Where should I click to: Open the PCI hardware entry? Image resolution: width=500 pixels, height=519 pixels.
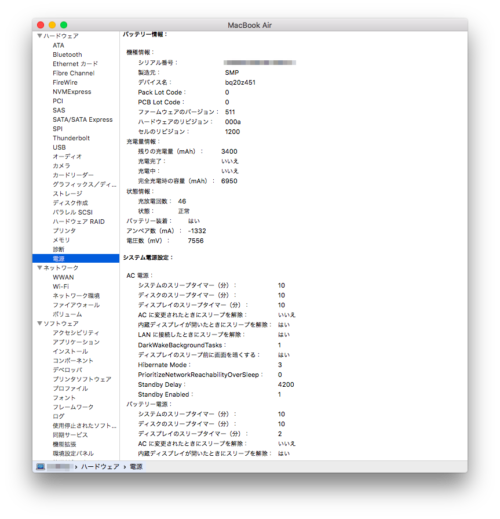(x=58, y=101)
